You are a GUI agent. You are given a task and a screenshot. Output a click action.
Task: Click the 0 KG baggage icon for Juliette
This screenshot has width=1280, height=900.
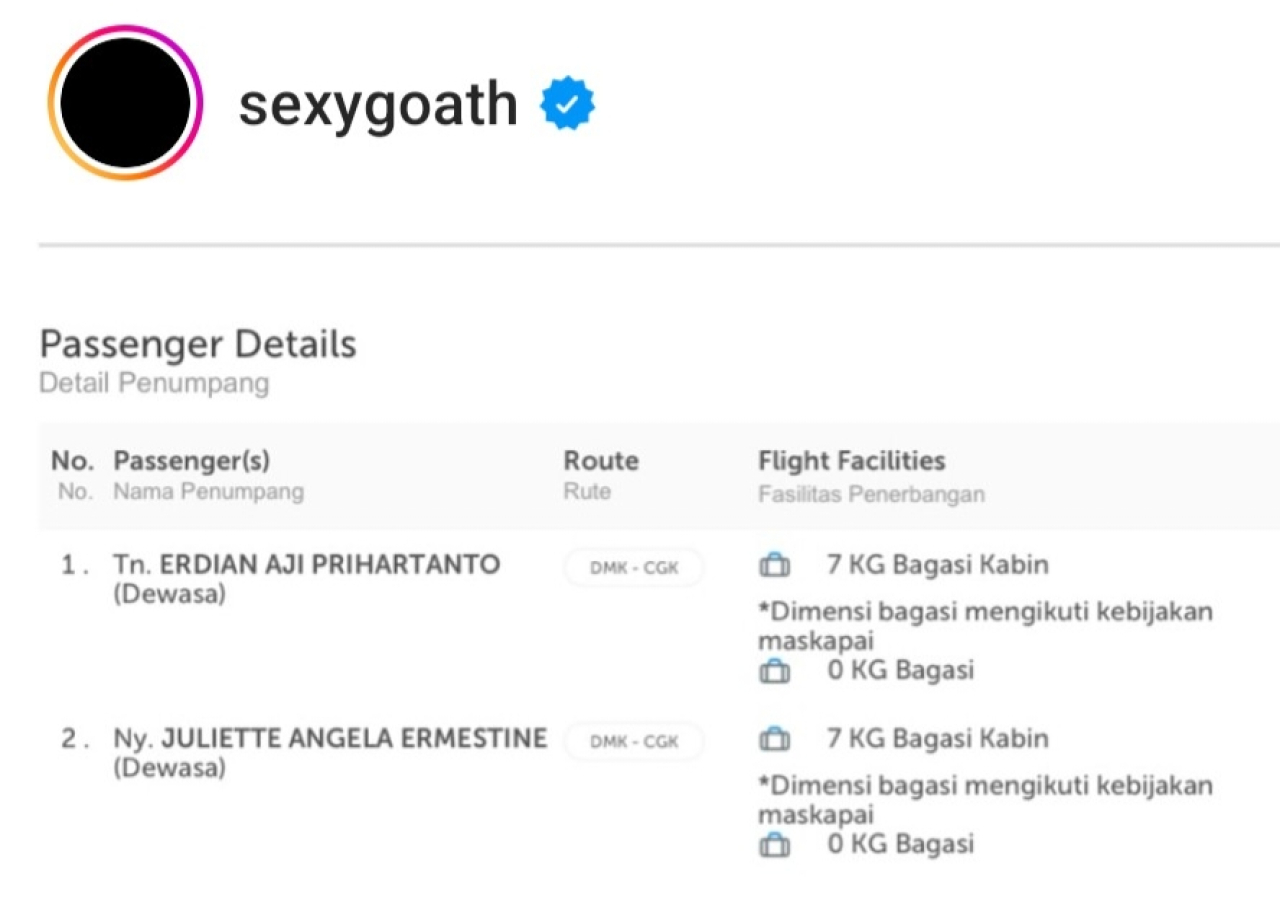tap(774, 845)
